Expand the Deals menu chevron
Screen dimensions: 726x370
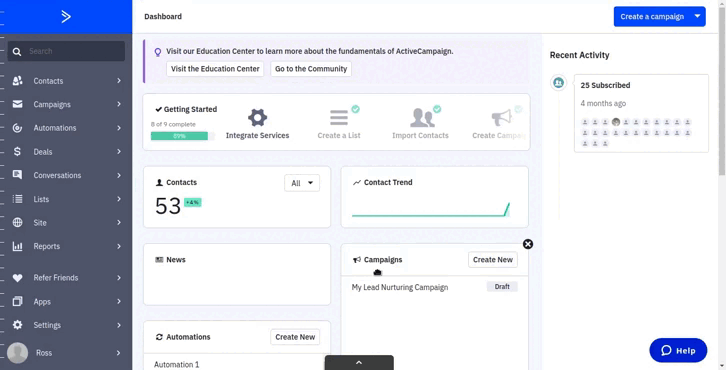pyautogui.click(x=119, y=151)
